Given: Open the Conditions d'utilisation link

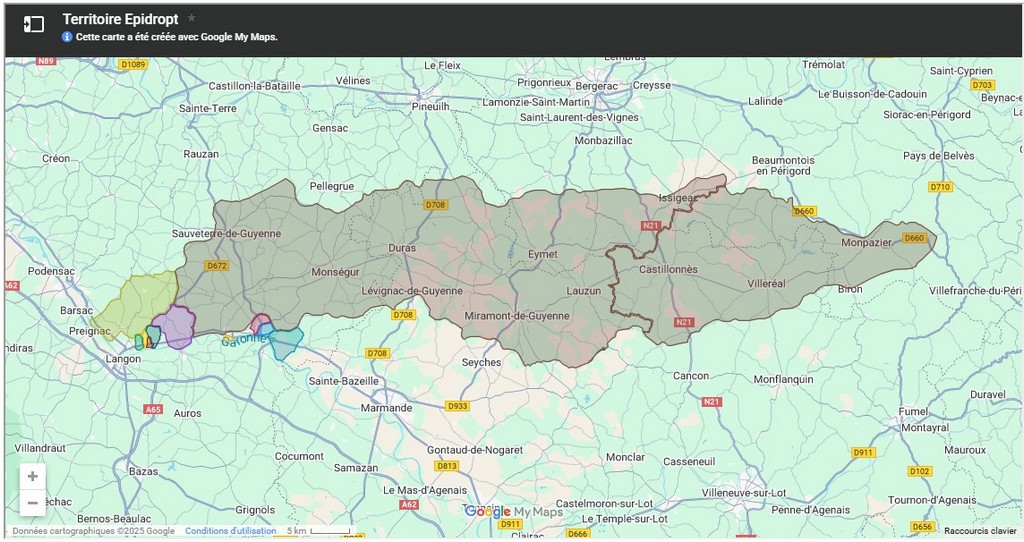Looking at the screenshot, I should coord(230,531).
